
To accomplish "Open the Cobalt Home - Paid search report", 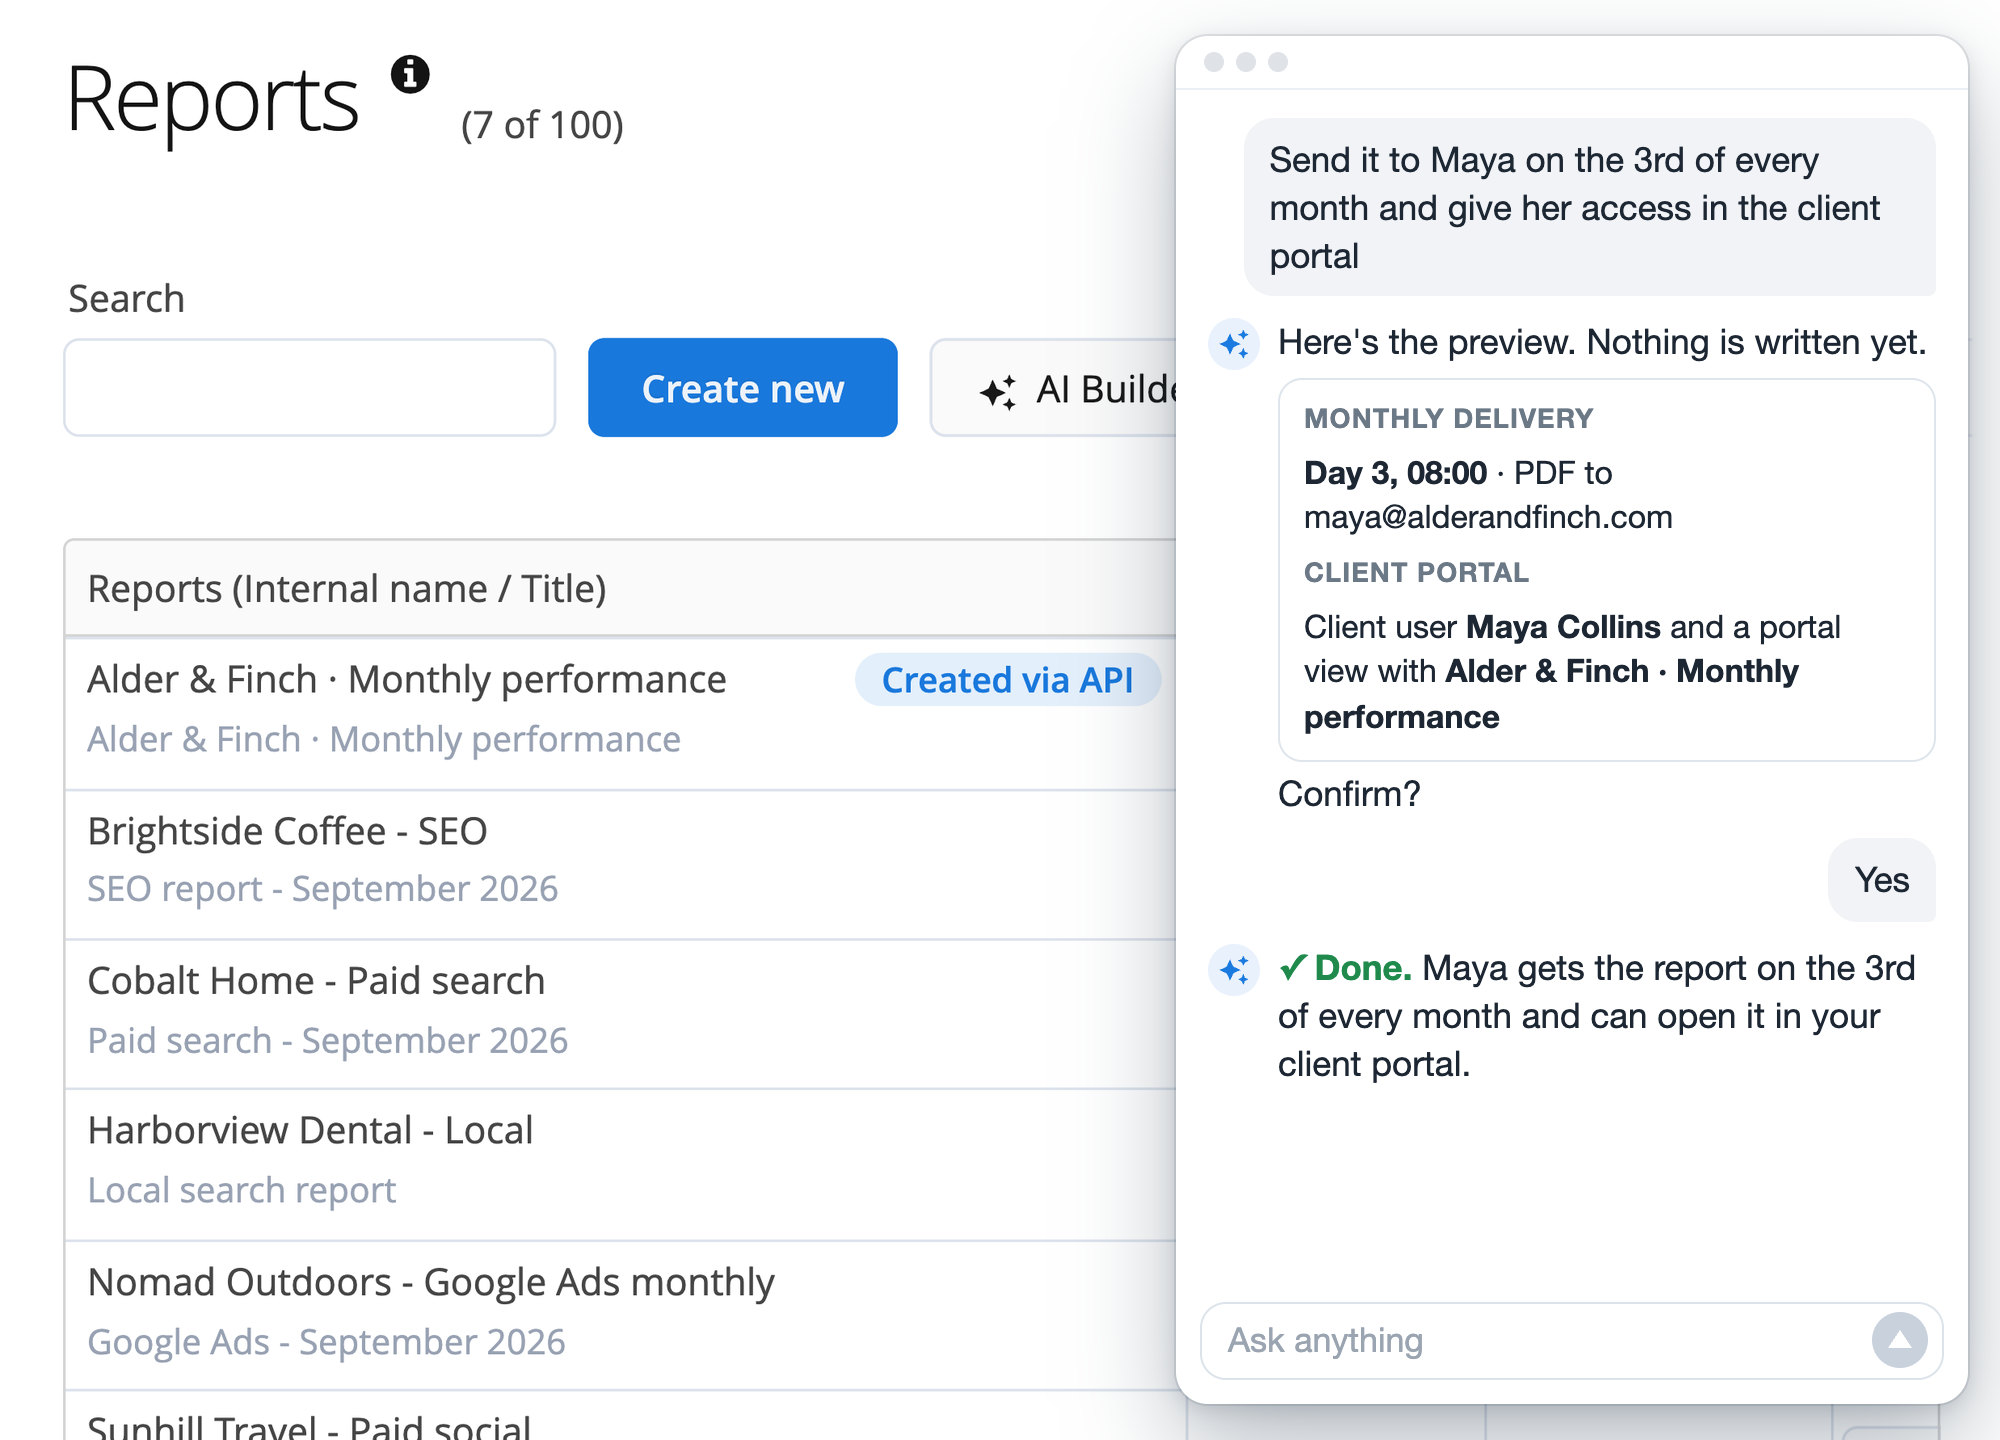I will tap(316, 981).
